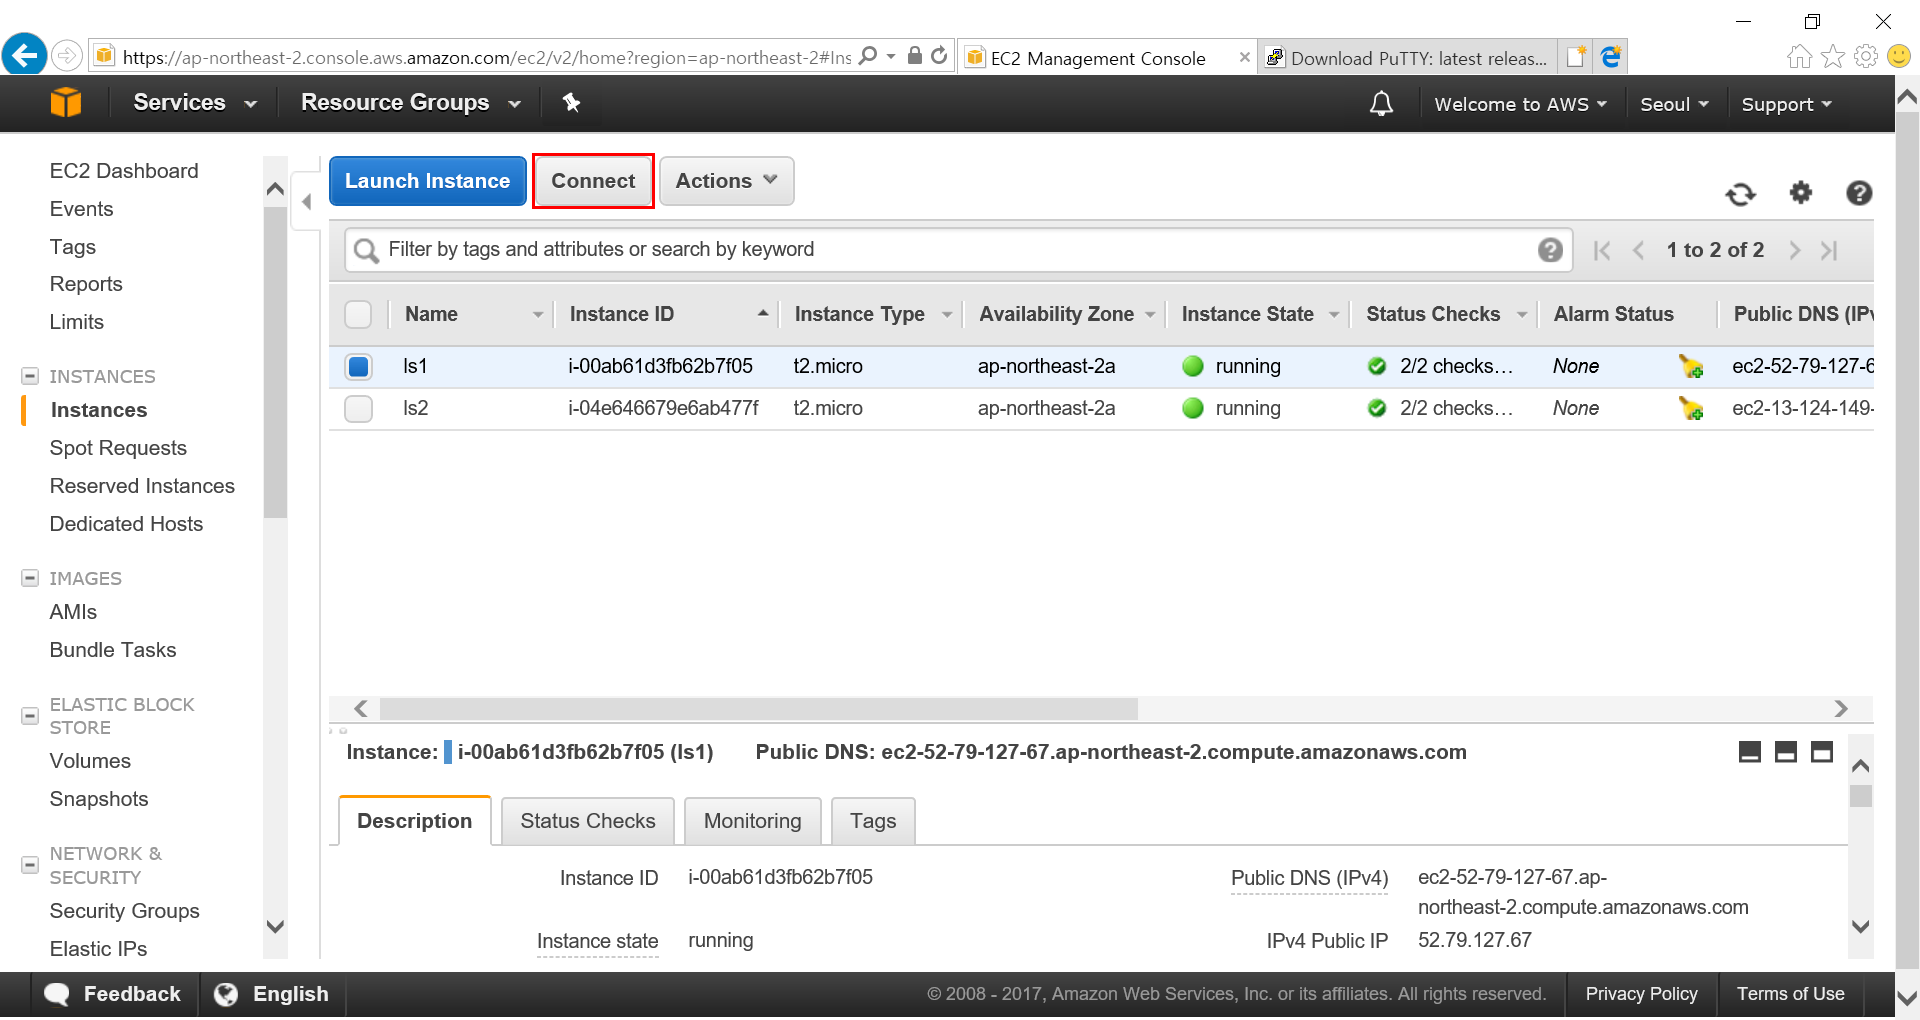Click the Launch Instance button

click(x=428, y=181)
